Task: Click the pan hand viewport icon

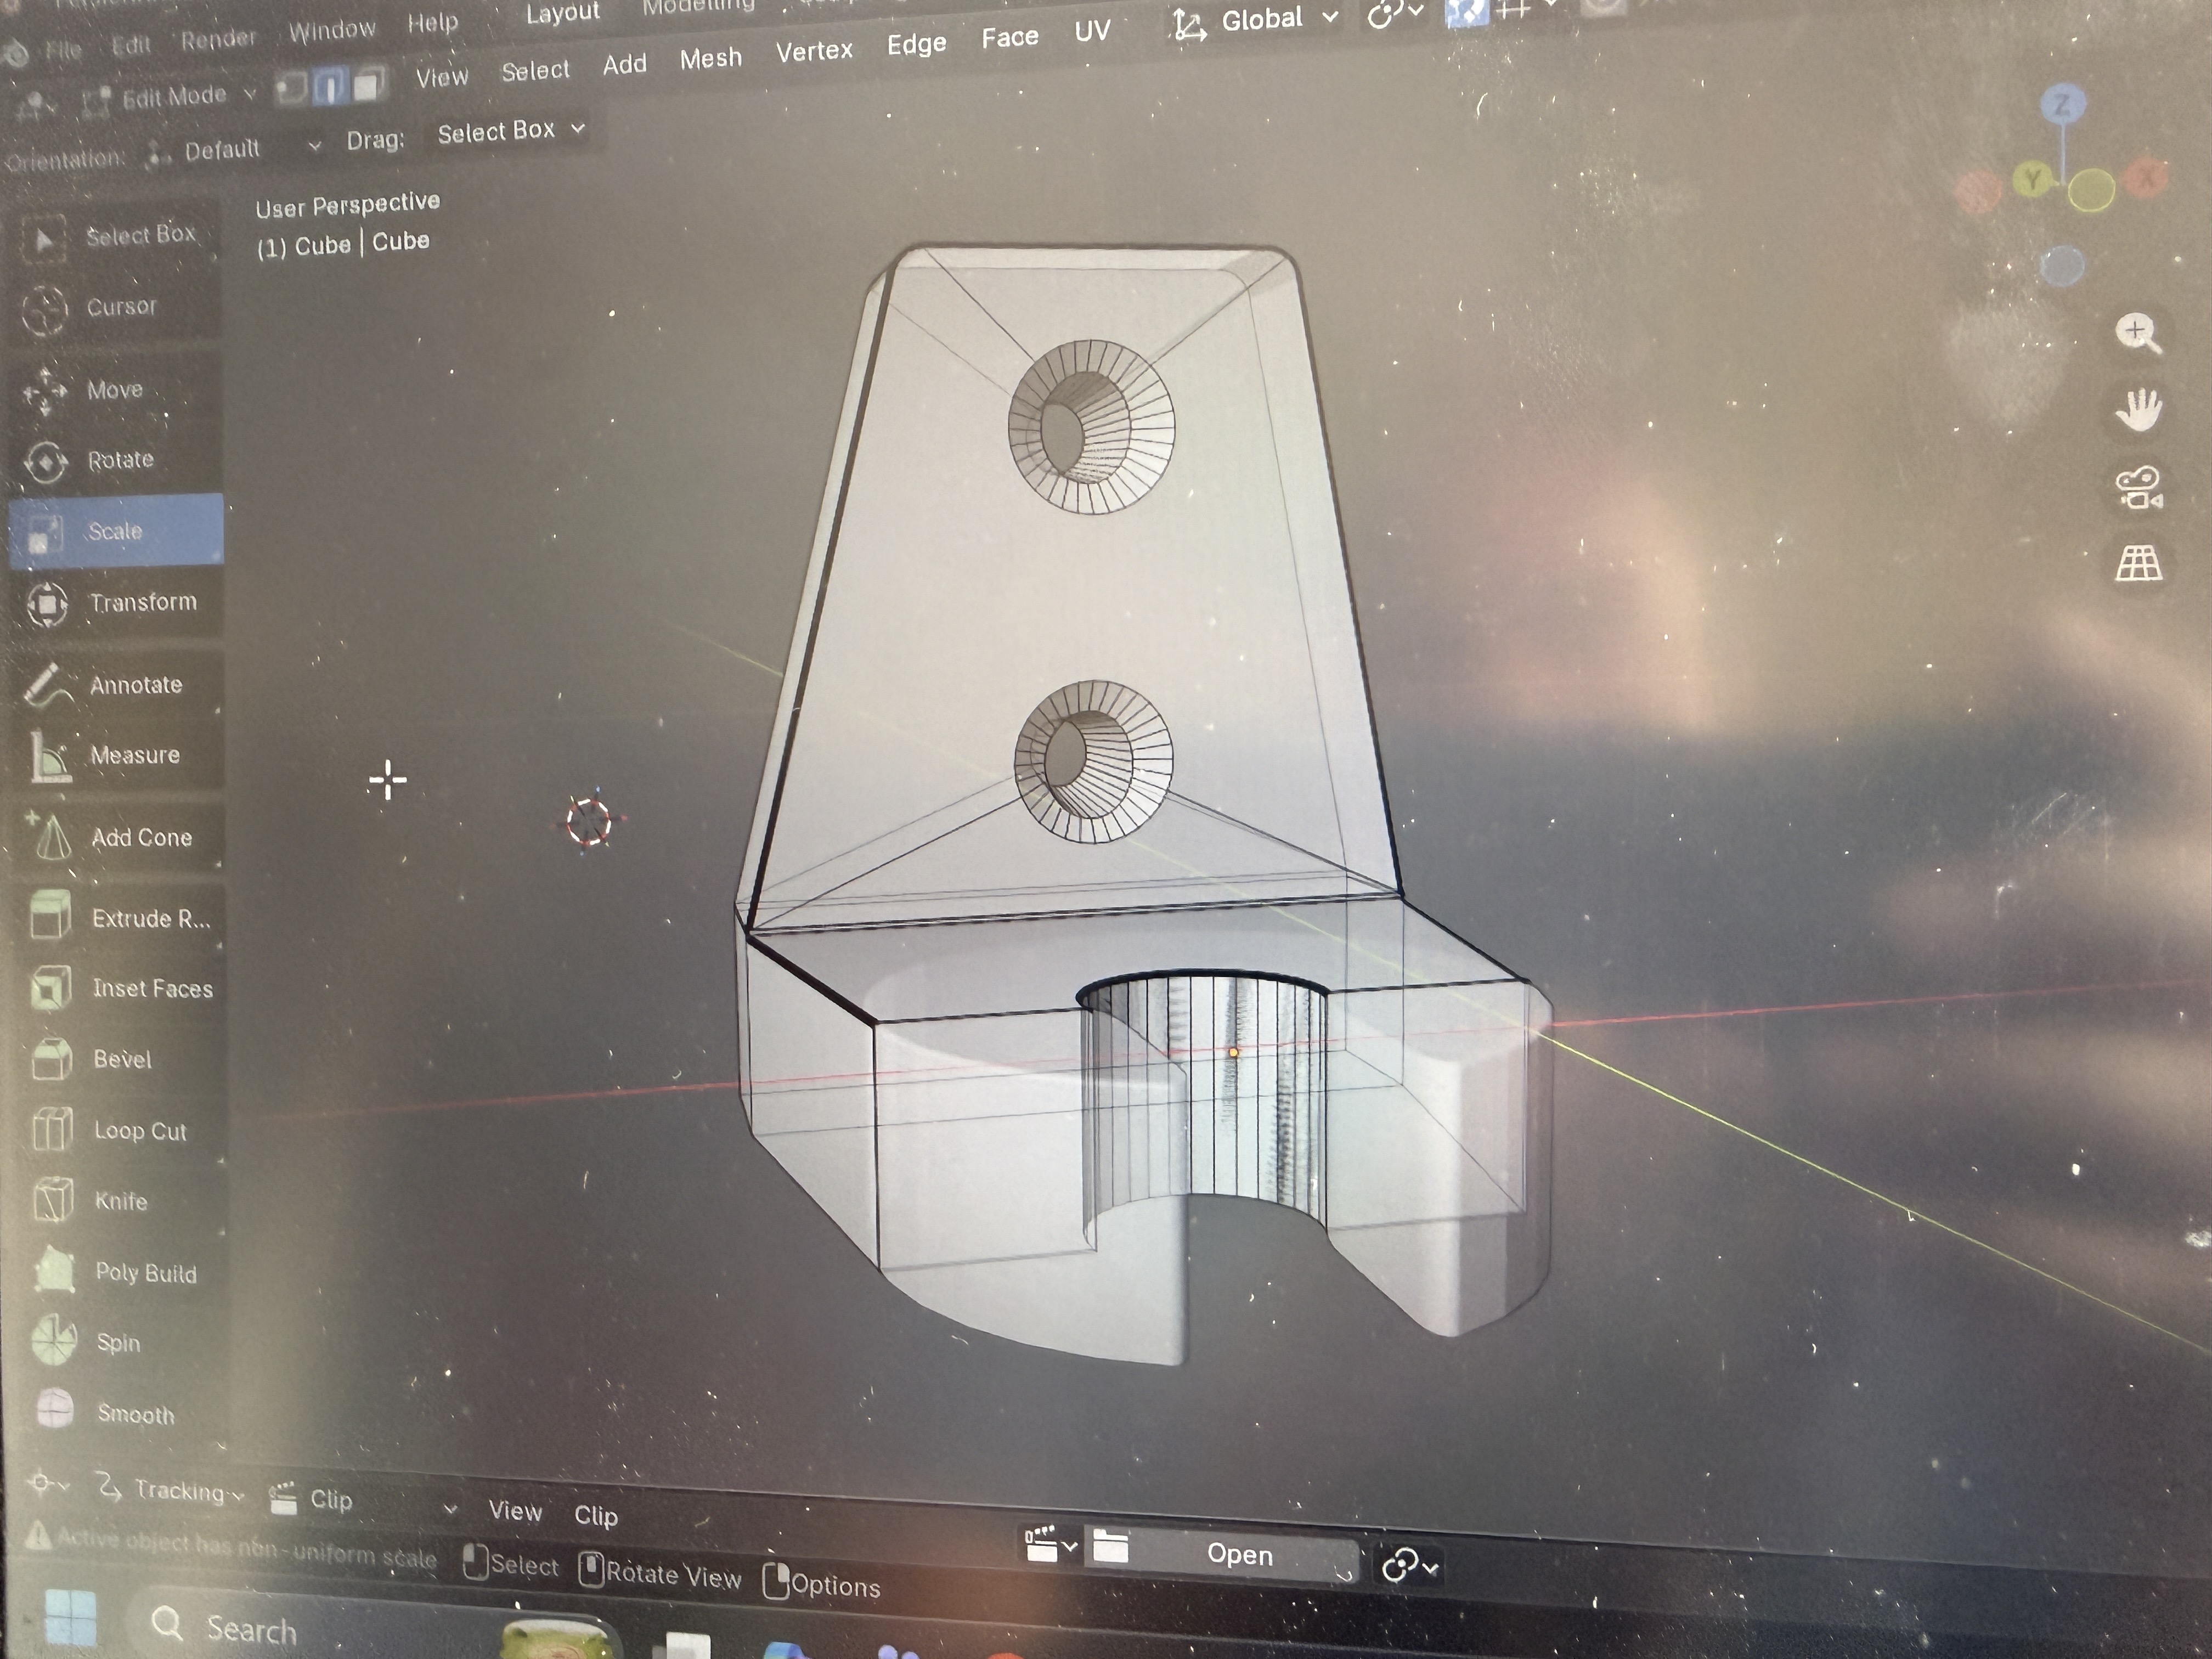Action: 2138,410
